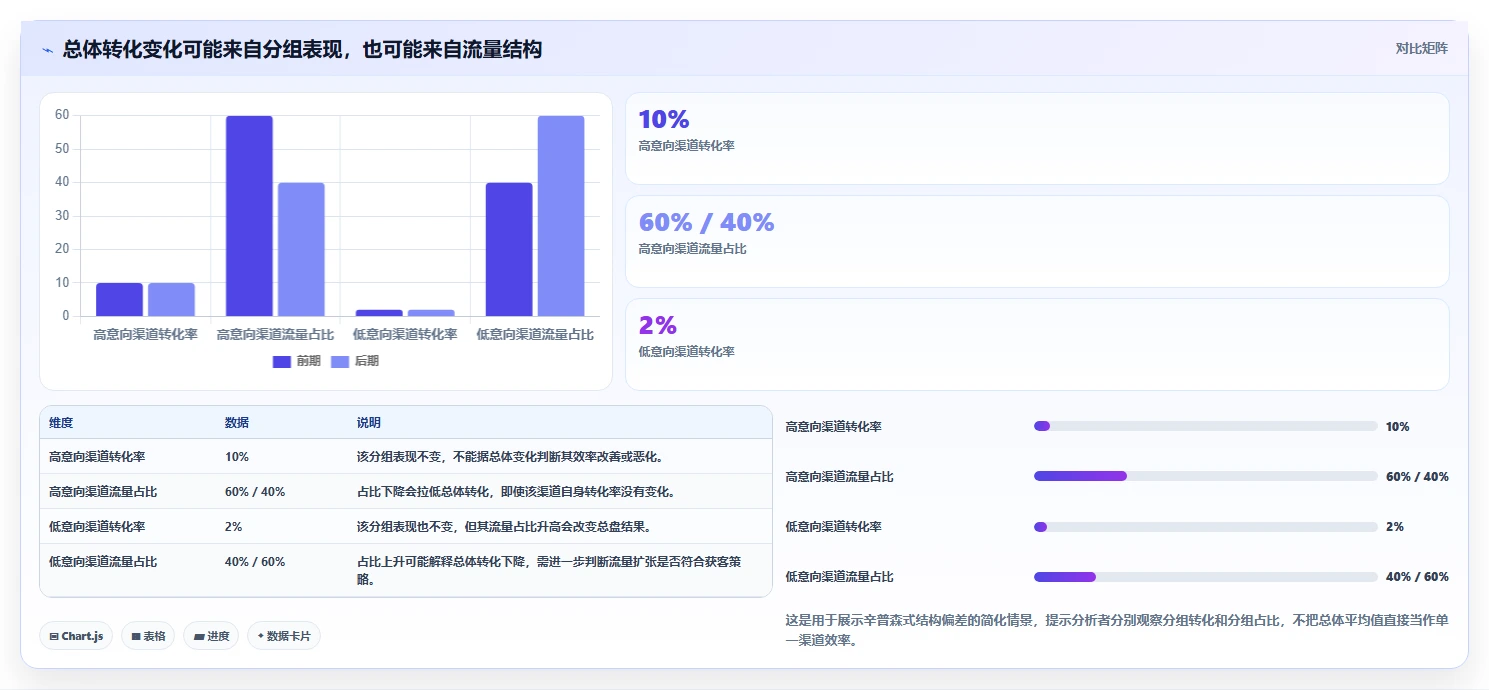Viewport: 1489px width, 690px height.
Task: Click the 2% data card
Action: [x=1037, y=344]
